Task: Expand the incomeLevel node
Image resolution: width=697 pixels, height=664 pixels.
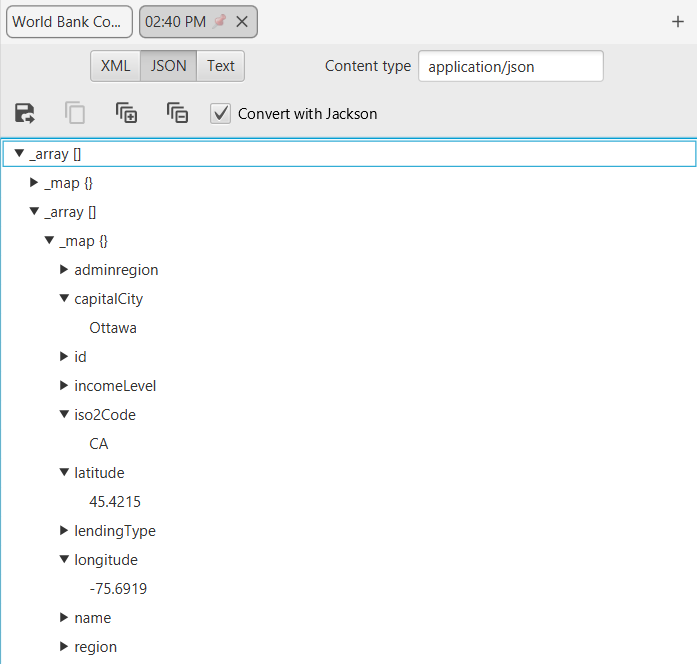Action: point(64,385)
